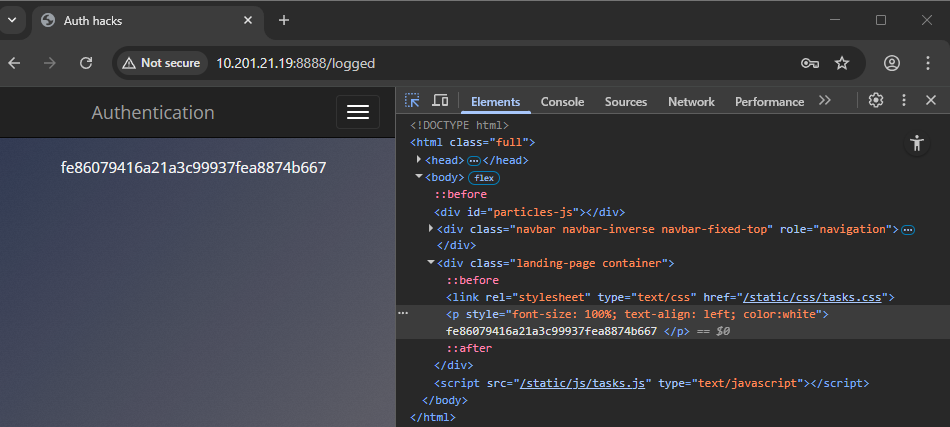Select the DOCTYPE html line
Viewport: 950px width, 427px height.
pyautogui.click(x=459, y=126)
